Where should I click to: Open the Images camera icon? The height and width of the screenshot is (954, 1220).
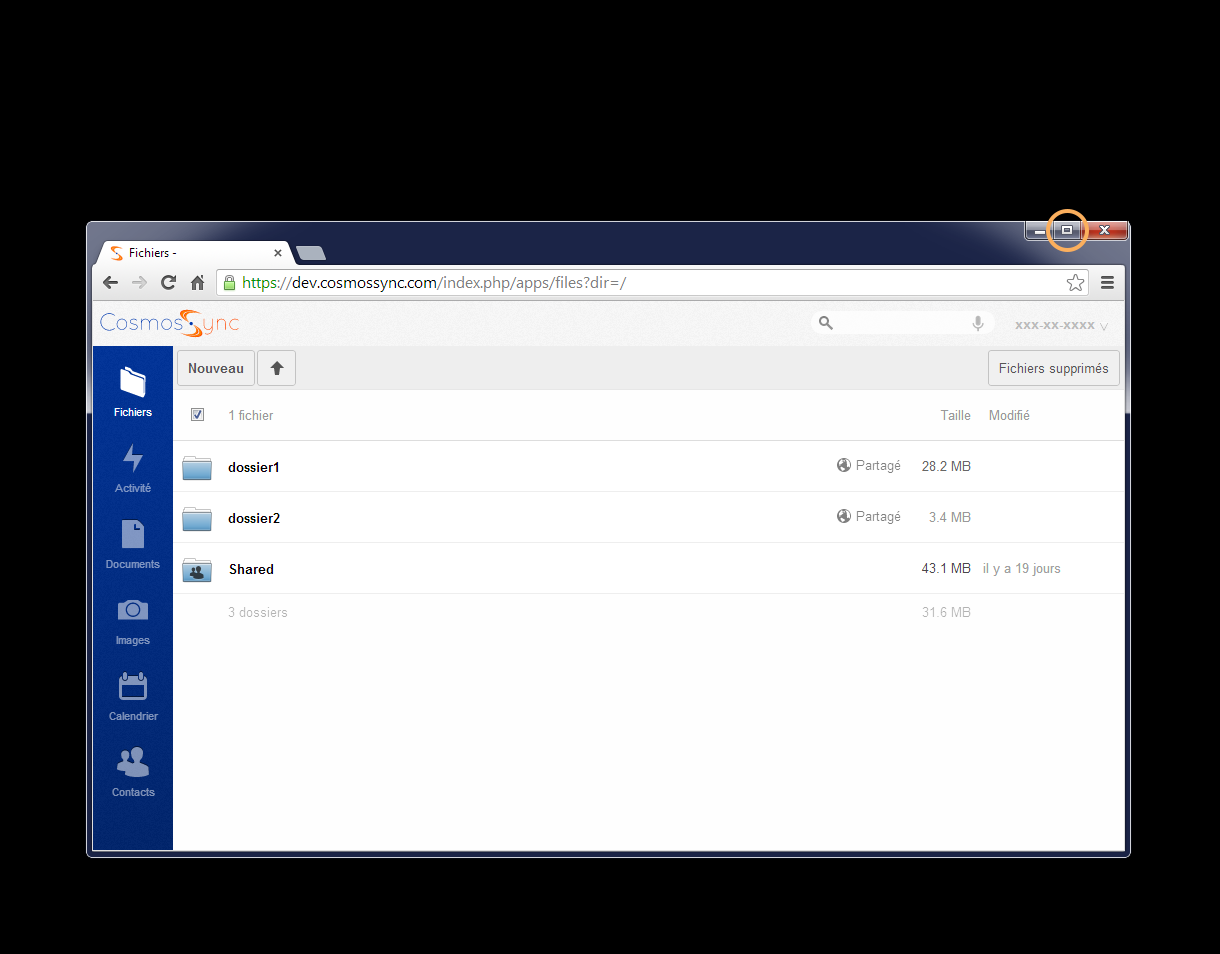133,619
